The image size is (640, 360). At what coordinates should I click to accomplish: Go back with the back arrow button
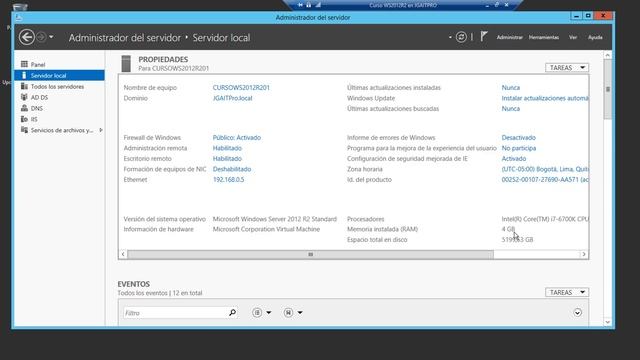(27, 37)
